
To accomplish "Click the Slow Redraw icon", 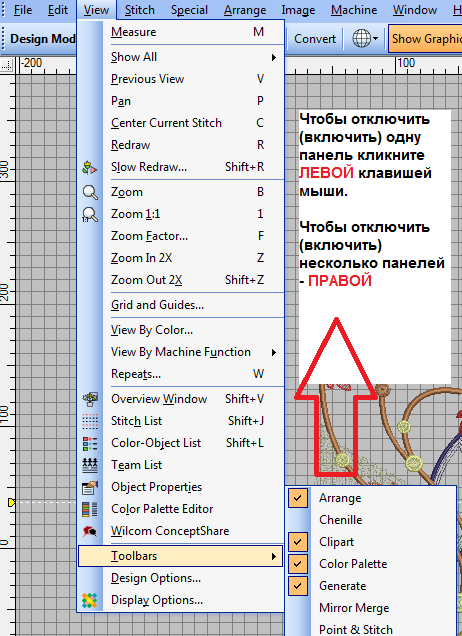I will click(x=90, y=168).
